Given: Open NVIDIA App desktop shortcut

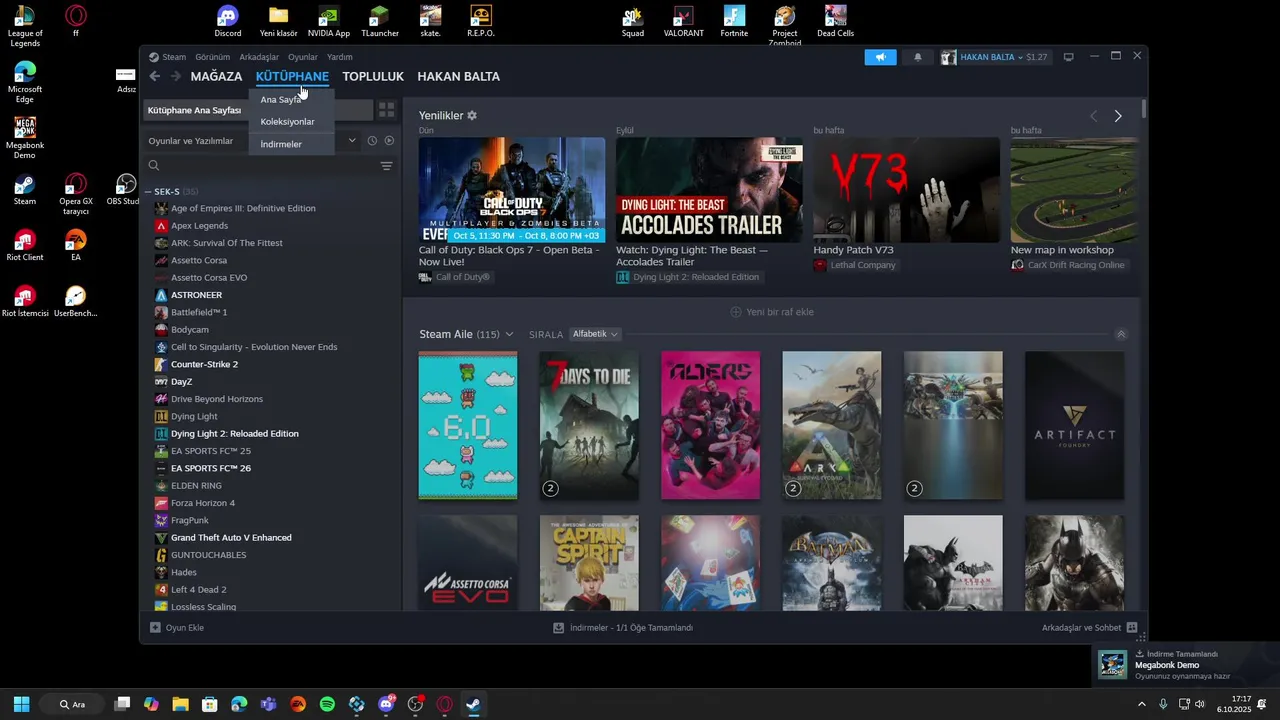Looking at the screenshot, I should 328,21.
